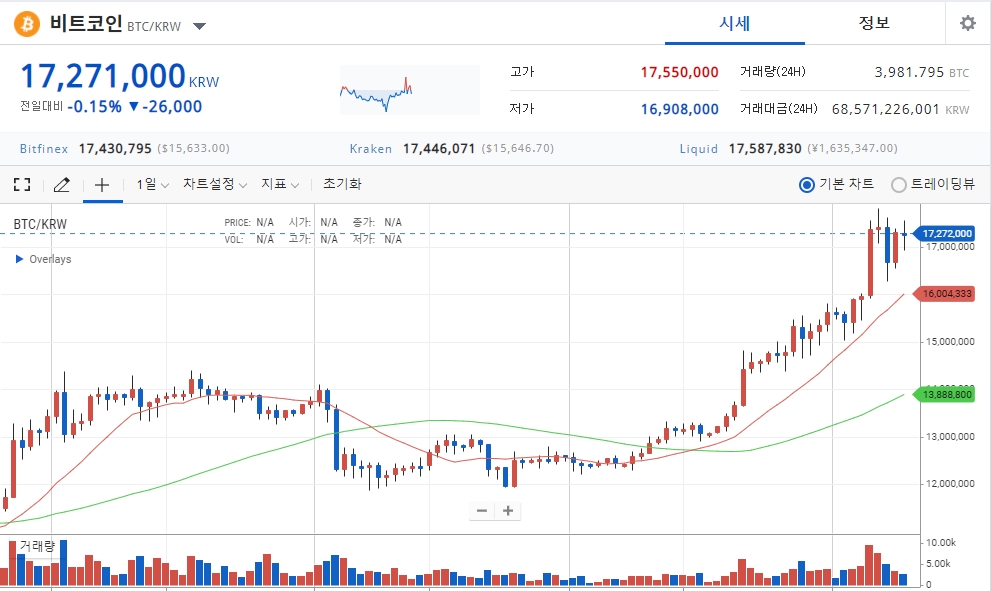
Task: Zoom out with the chart minus button
Action: pyautogui.click(x=482, y=511)
